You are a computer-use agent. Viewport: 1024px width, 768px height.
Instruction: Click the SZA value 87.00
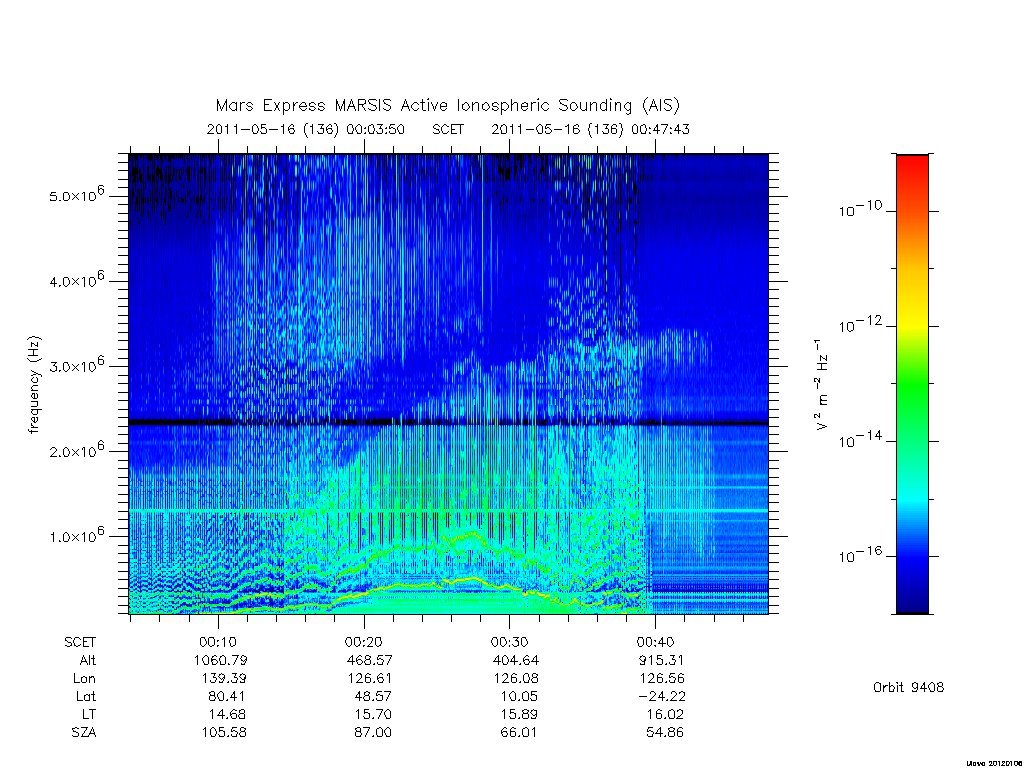click(x=373, y=733)
